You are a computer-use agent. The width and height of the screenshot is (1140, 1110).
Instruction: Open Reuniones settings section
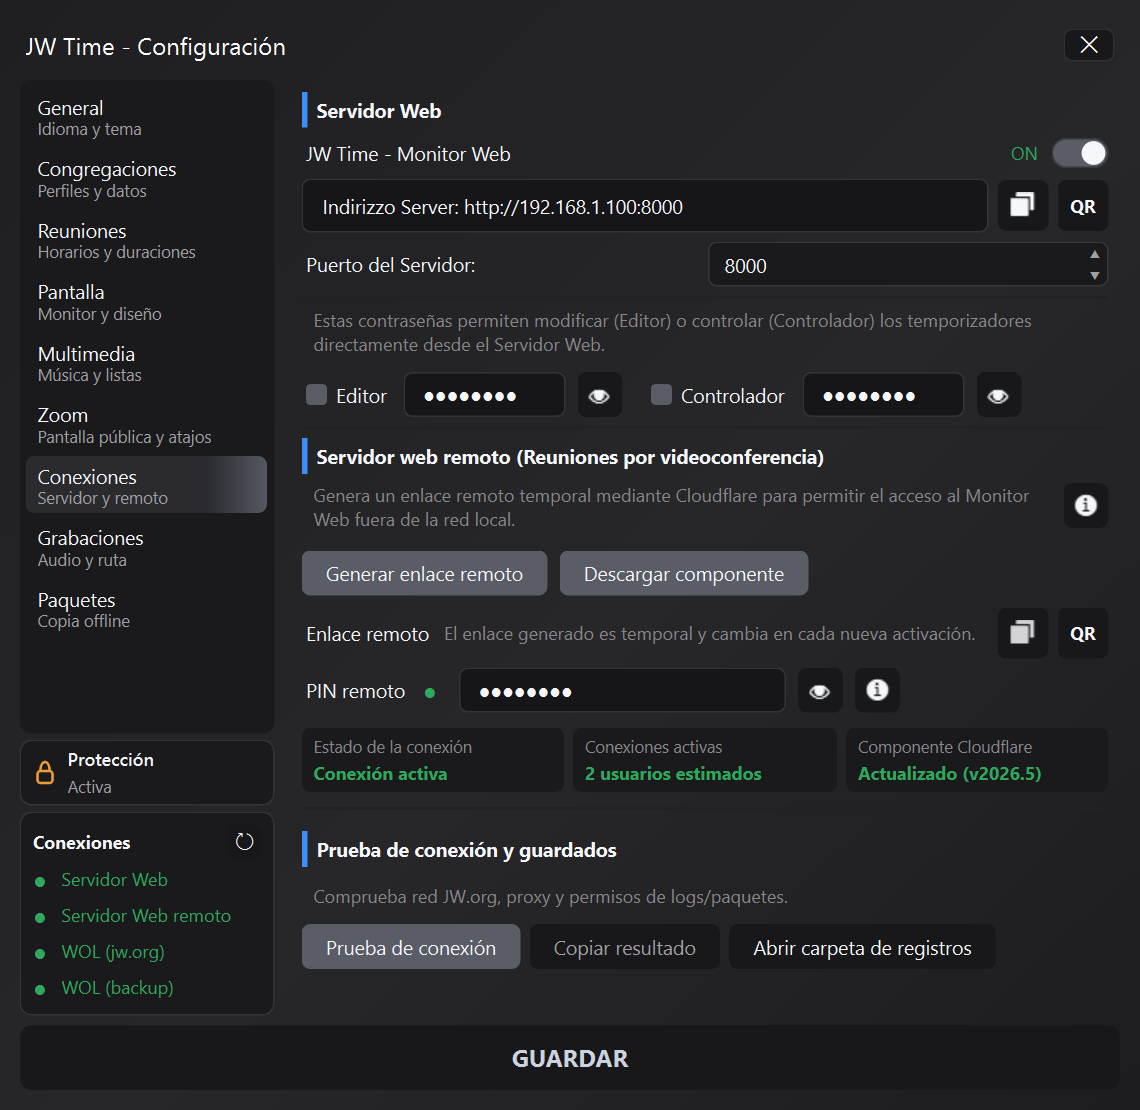tap(146, 241)
